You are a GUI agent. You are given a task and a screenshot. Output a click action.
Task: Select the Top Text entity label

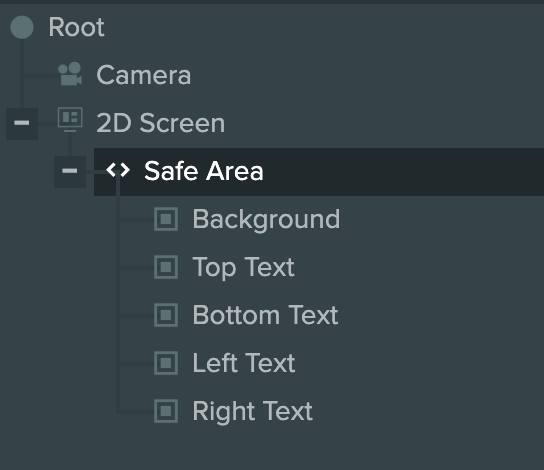click(243, 267)
